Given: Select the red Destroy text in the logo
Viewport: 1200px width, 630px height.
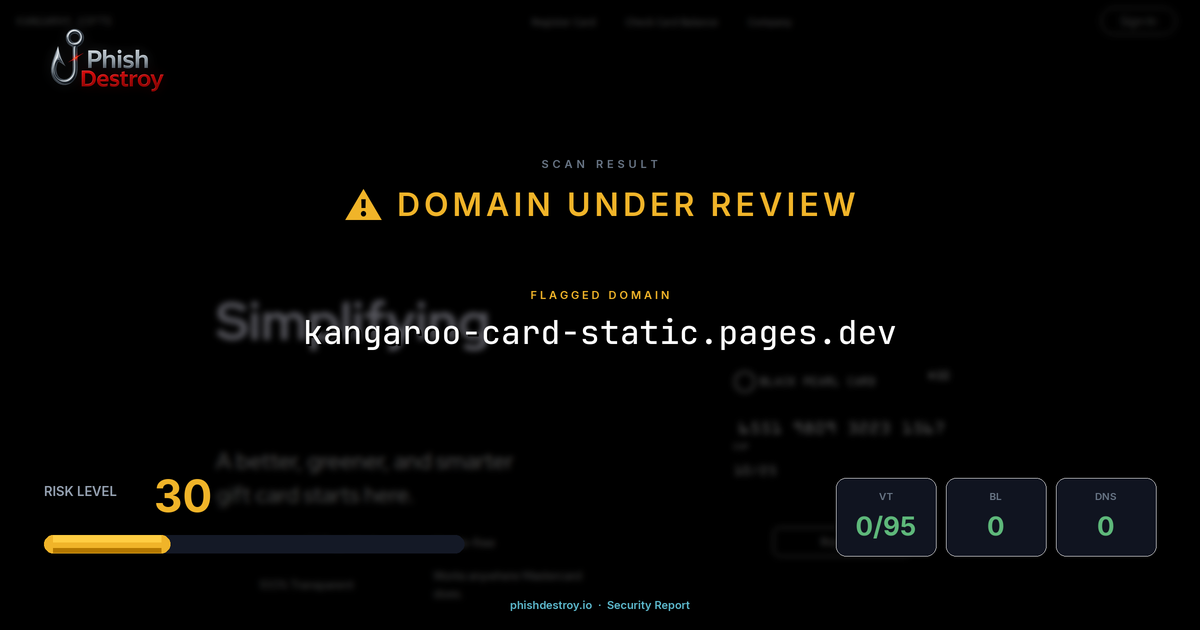Looking at the screenshot, I should [x=122, y=78].
